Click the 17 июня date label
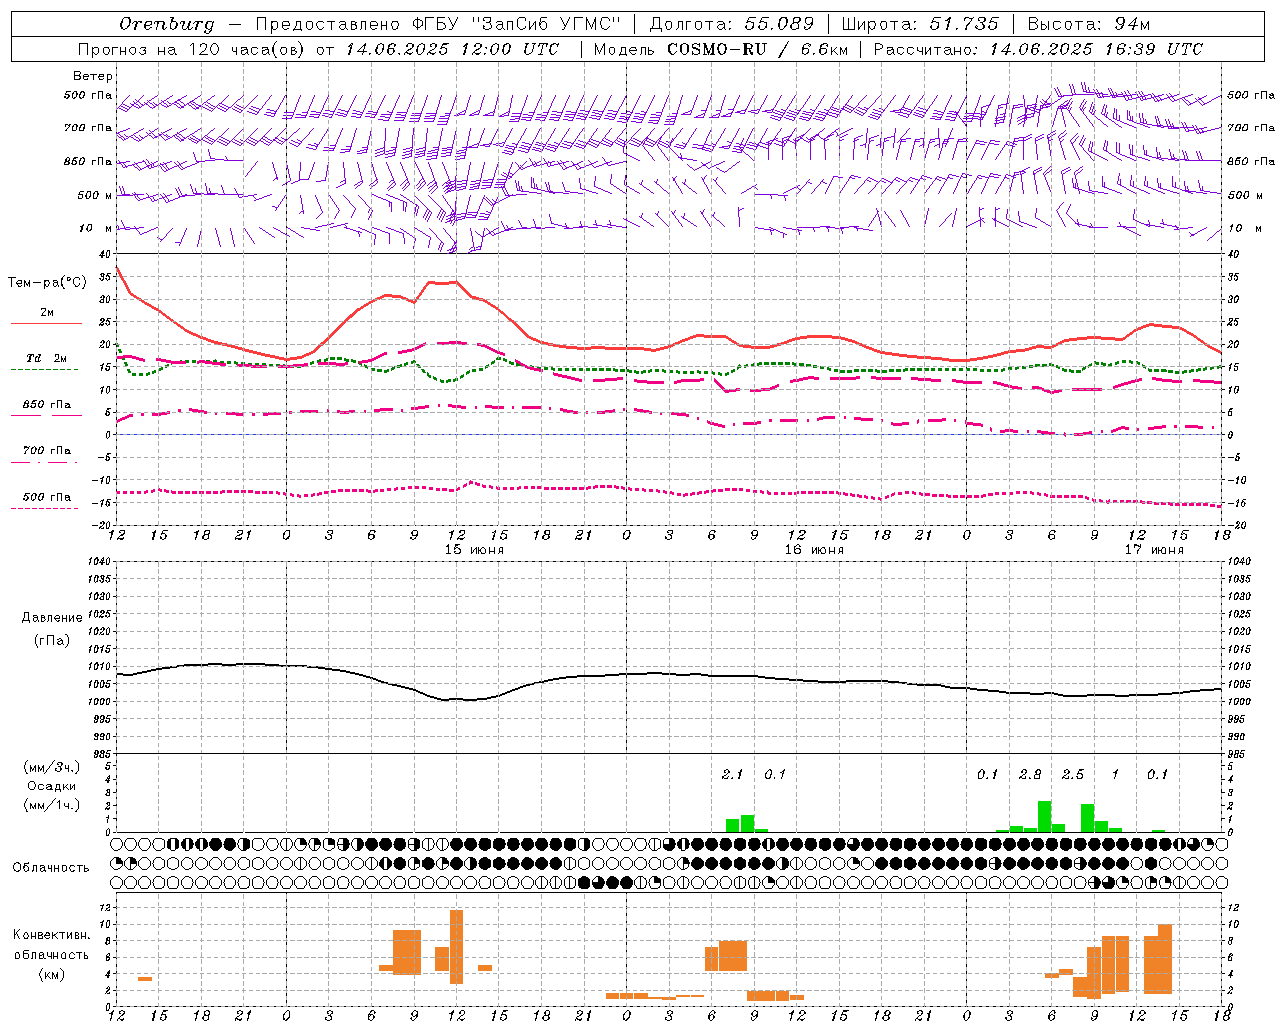1280x1024 pixels. click(x=1154, y=550)
